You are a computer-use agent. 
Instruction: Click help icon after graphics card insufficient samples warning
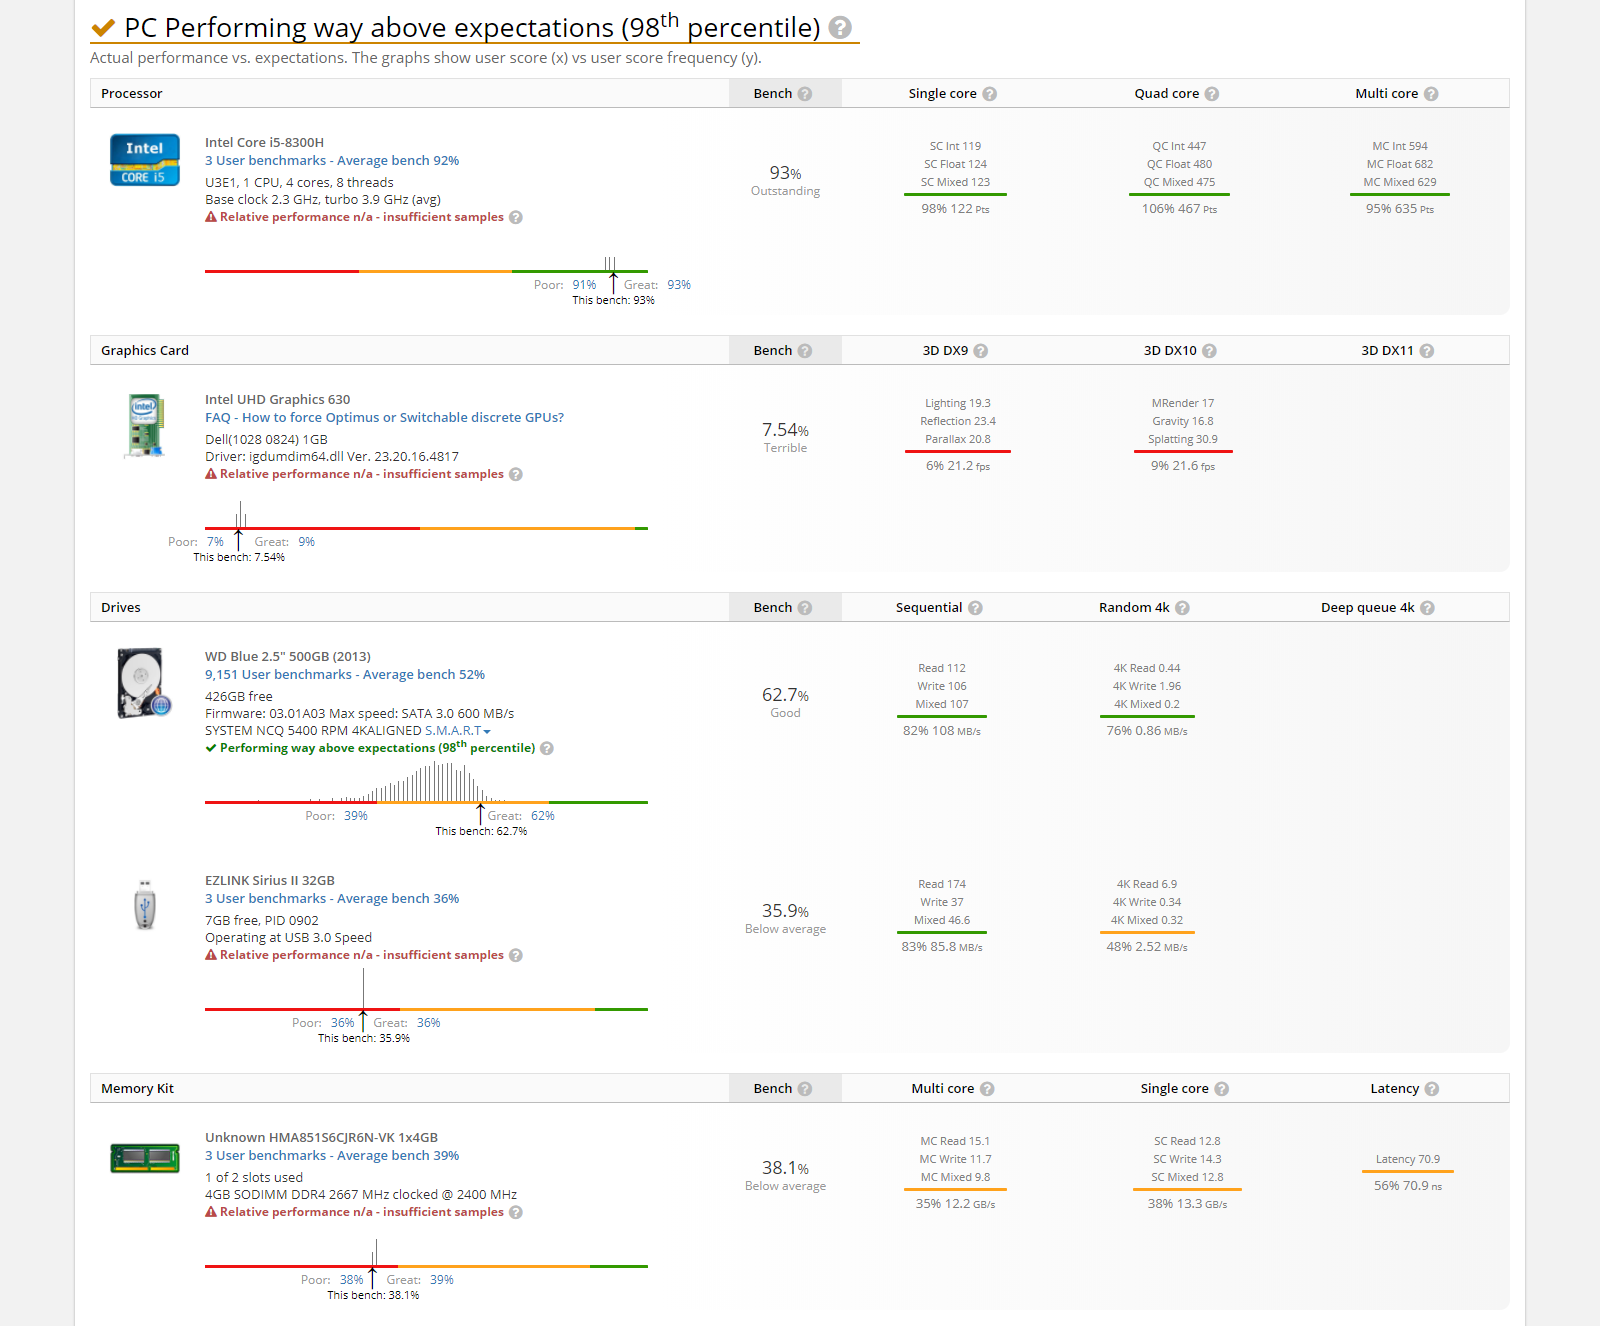click(516, 474)
